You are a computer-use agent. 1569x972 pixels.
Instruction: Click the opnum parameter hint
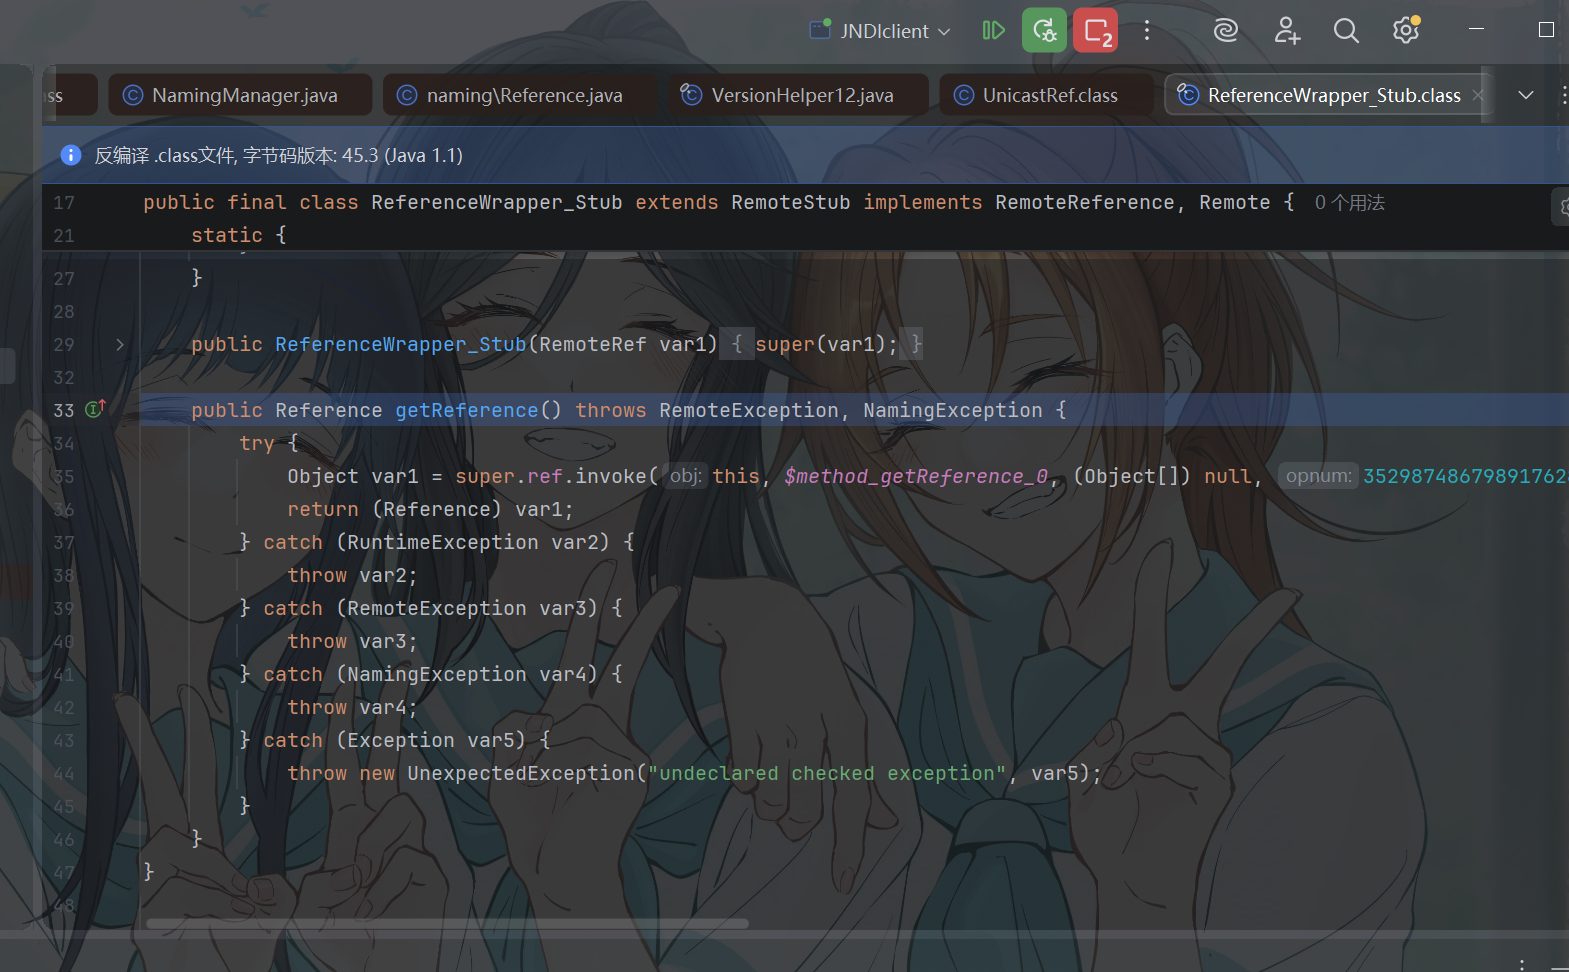1318,476
